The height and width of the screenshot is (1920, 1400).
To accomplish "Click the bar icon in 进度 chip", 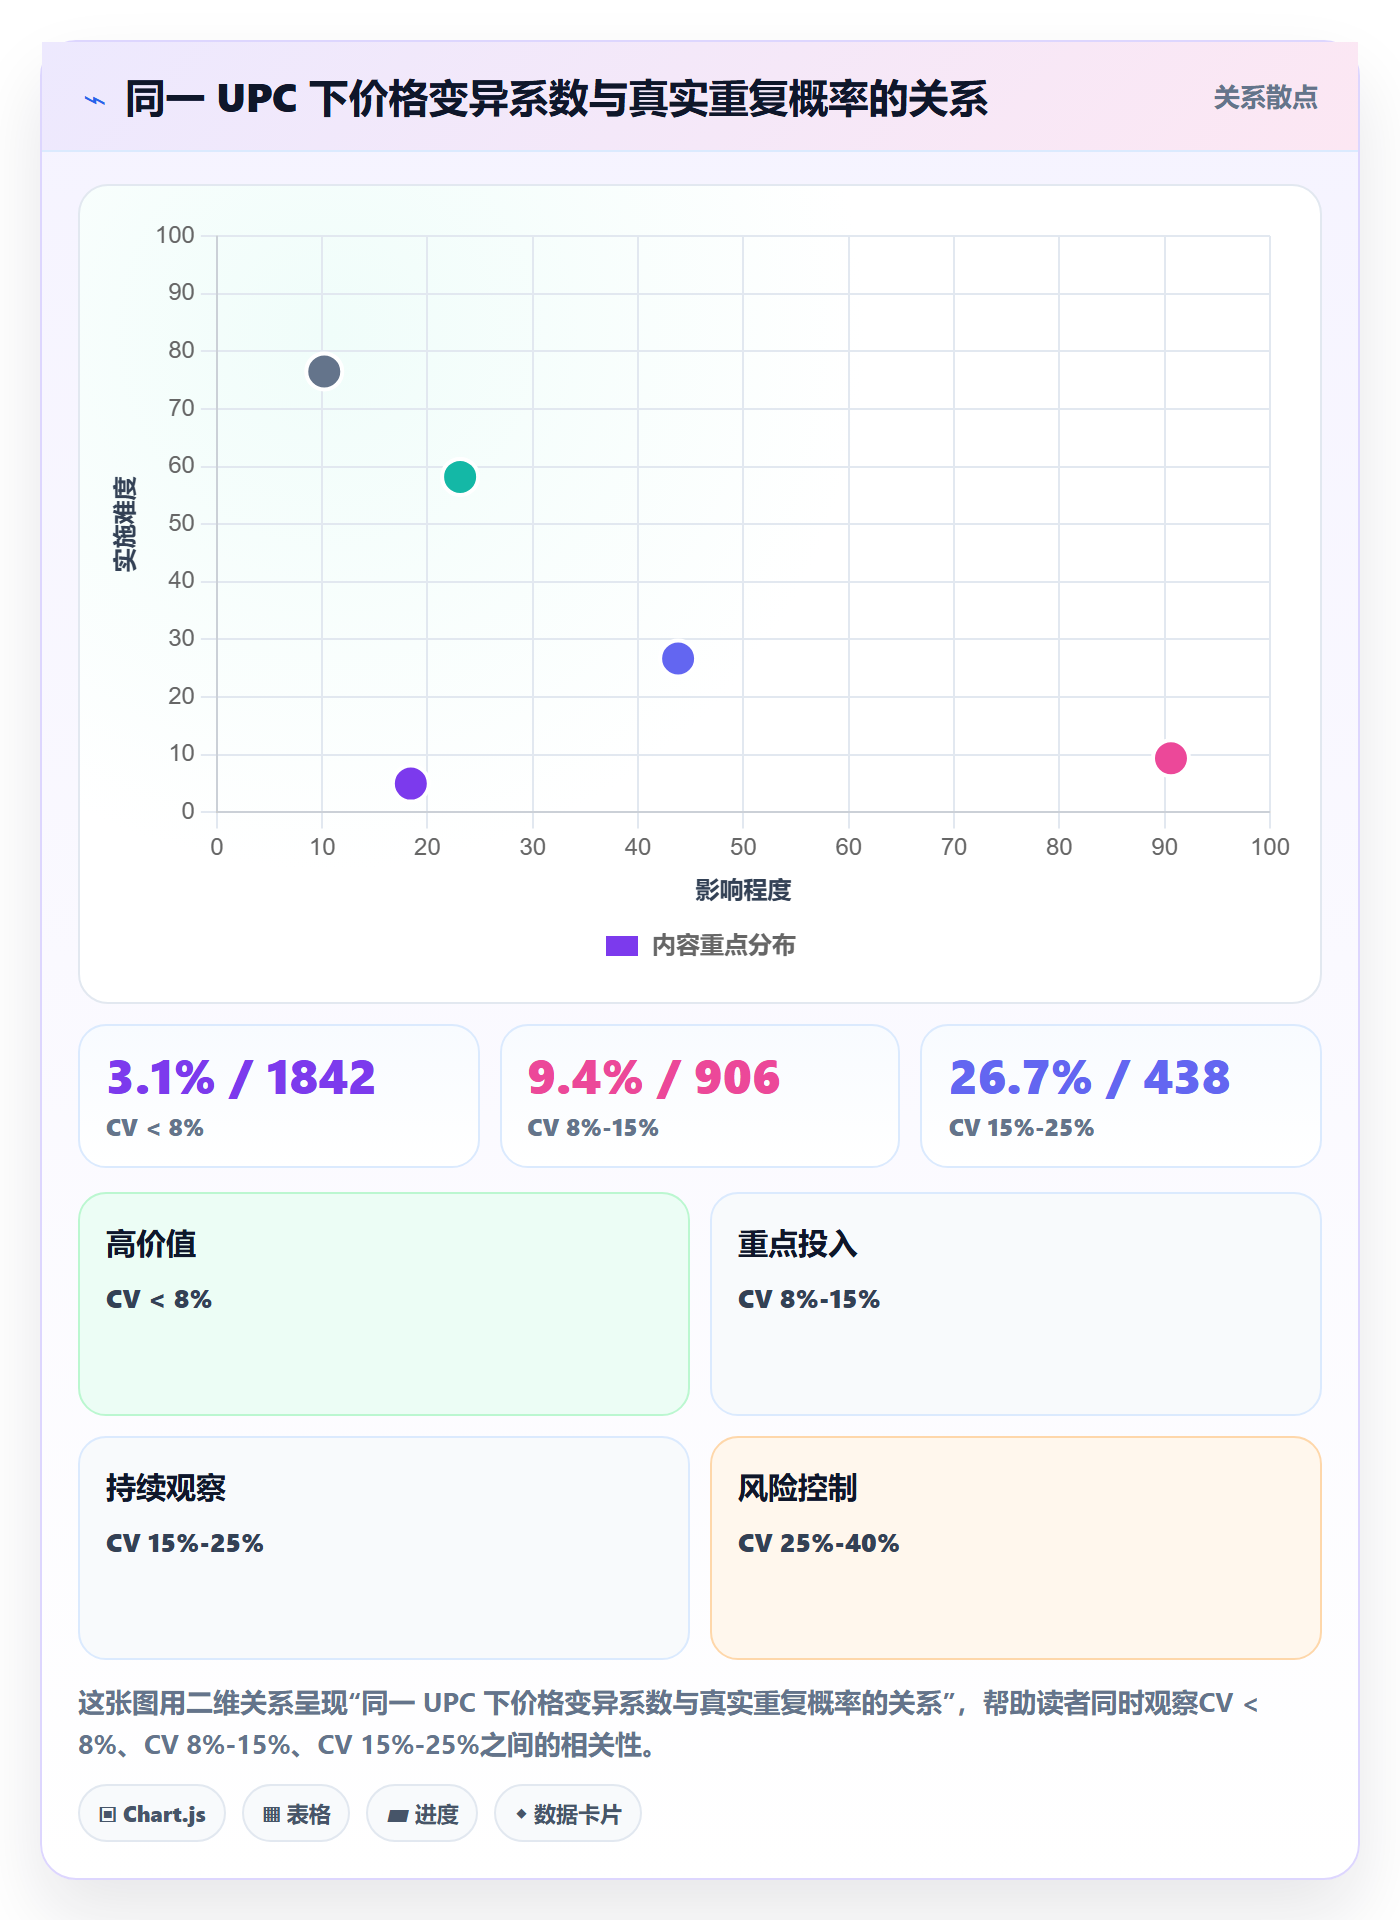I will point(398,1815).
